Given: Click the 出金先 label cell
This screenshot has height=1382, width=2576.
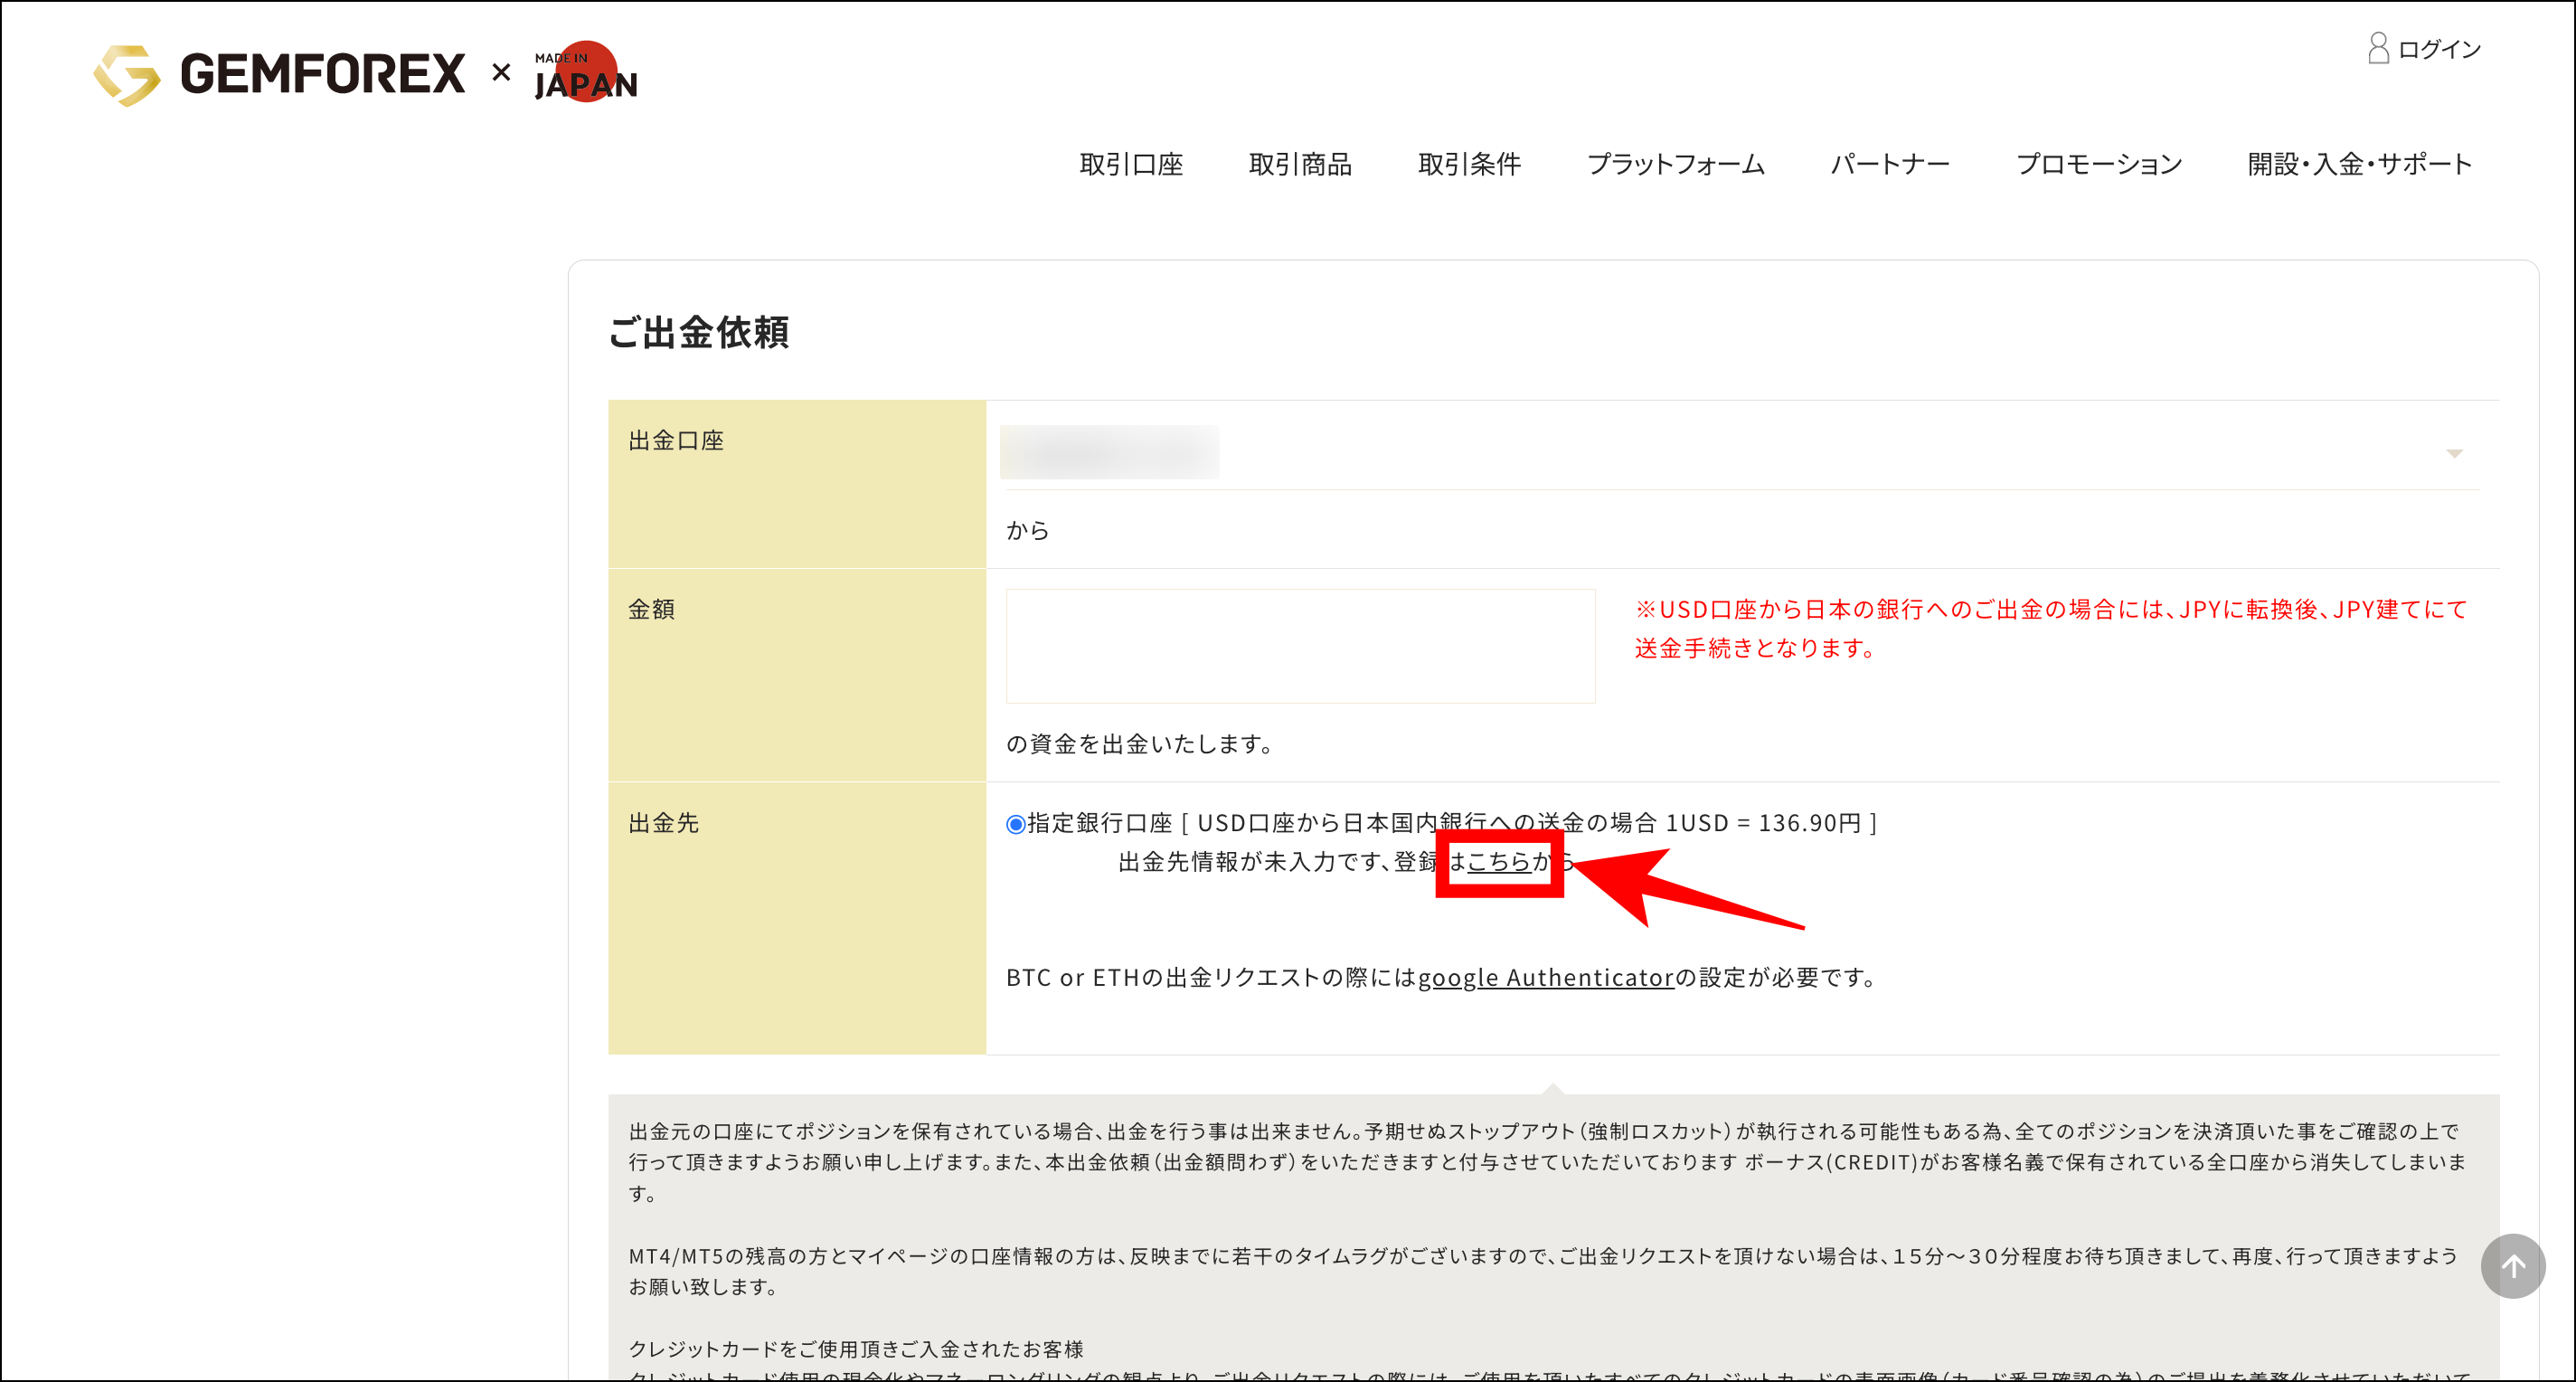Looking at the screenshot, I should [797, 918].
